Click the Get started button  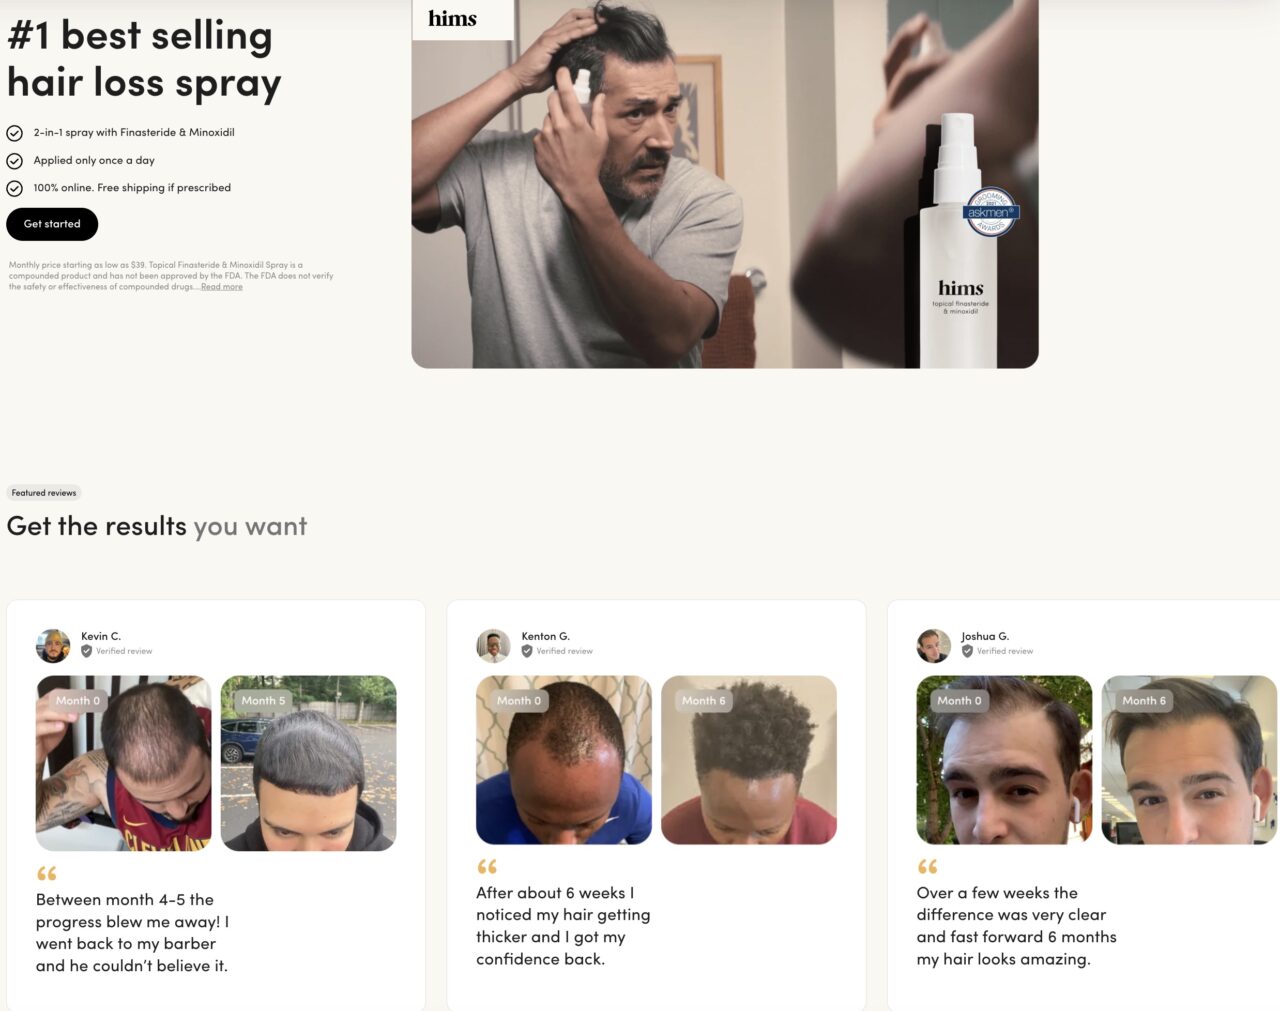click(x=52, y=224)
